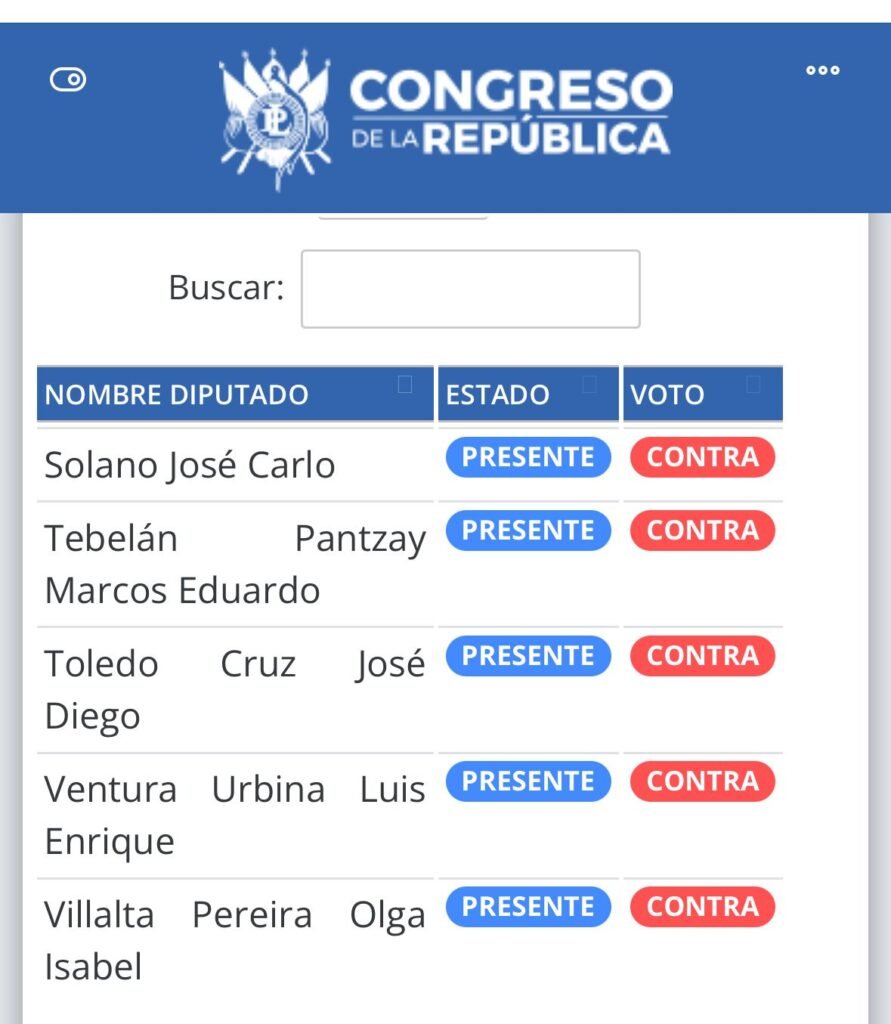
Task: Click the sort icon in Estado column header
Action: [x=590, y=384]
